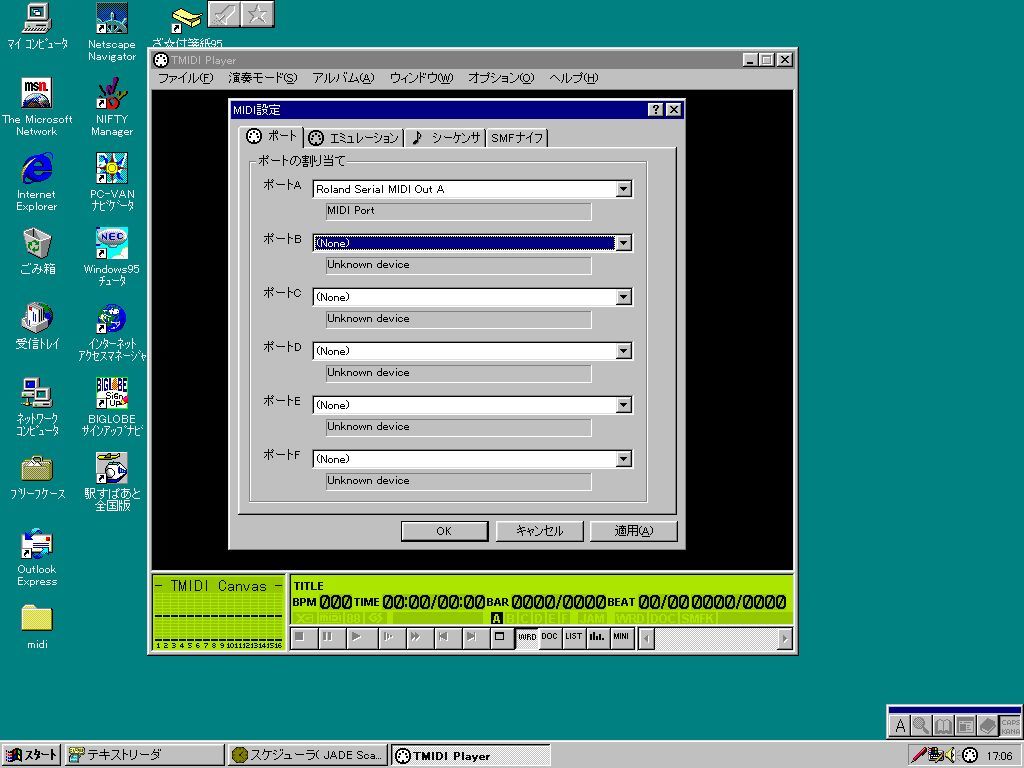Switch to the SMFナイフ tab

(x=517, y=138)
